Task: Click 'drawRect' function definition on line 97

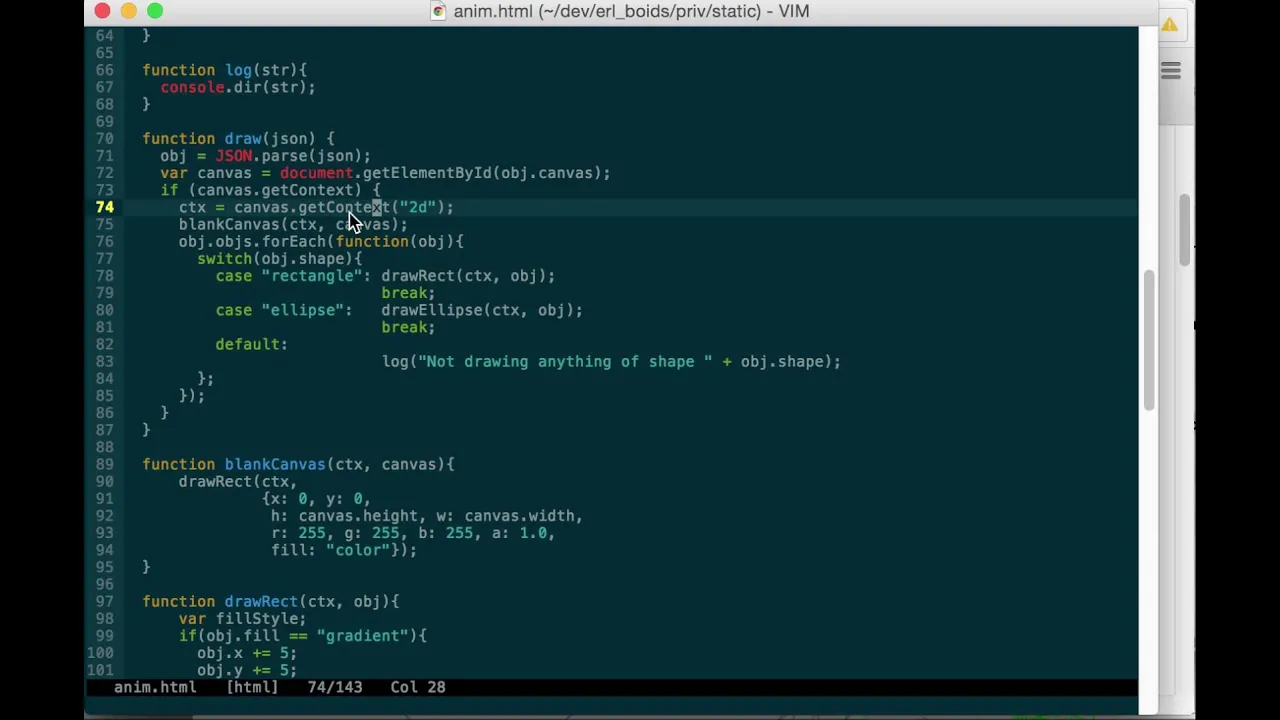Action: pos(261,601)
